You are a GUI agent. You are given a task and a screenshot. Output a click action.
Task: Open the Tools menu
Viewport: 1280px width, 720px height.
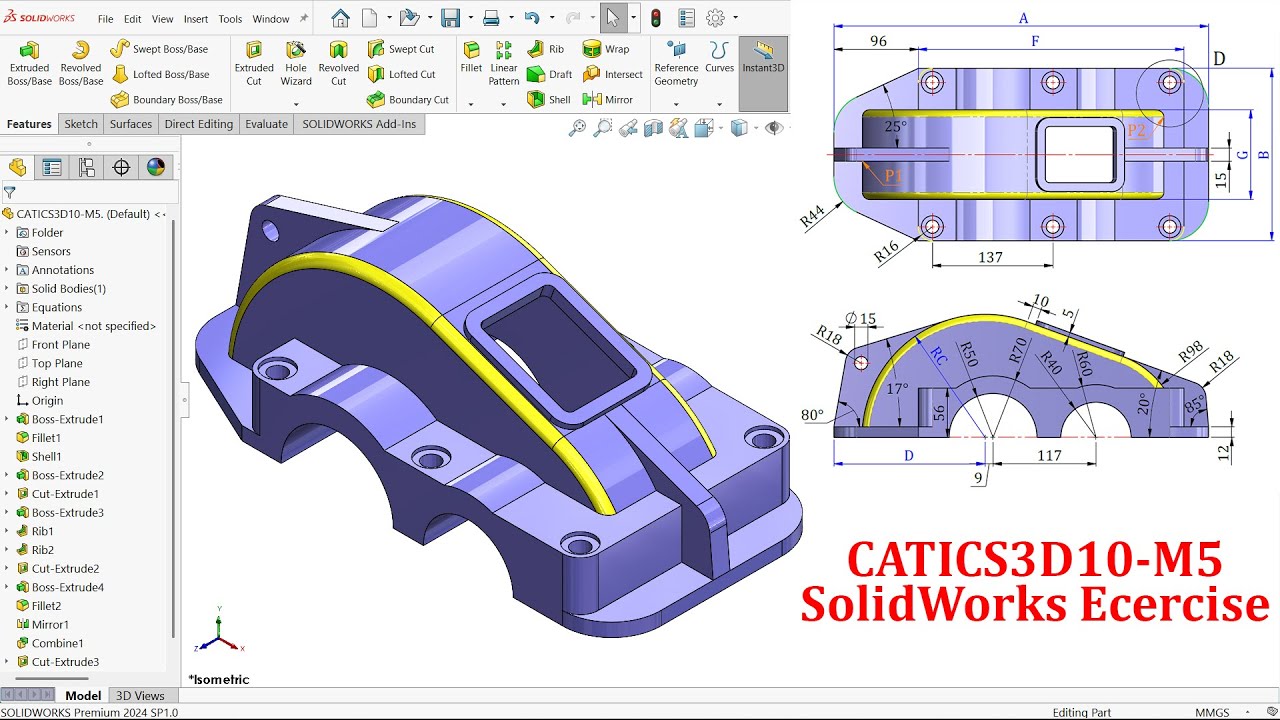[x=230, y=19]
